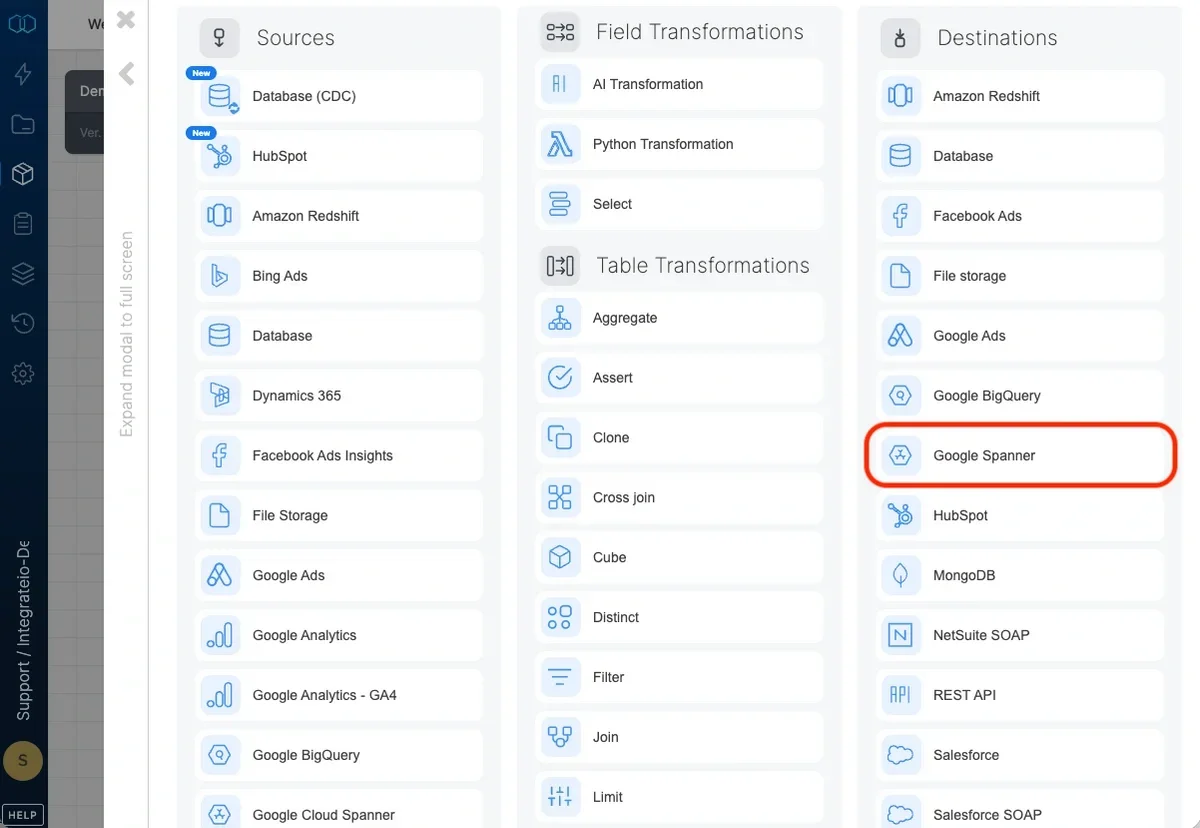Screen dimensions: 1200x828
Task: Select the Salesforce destination
Action: tap(1020, 756)
